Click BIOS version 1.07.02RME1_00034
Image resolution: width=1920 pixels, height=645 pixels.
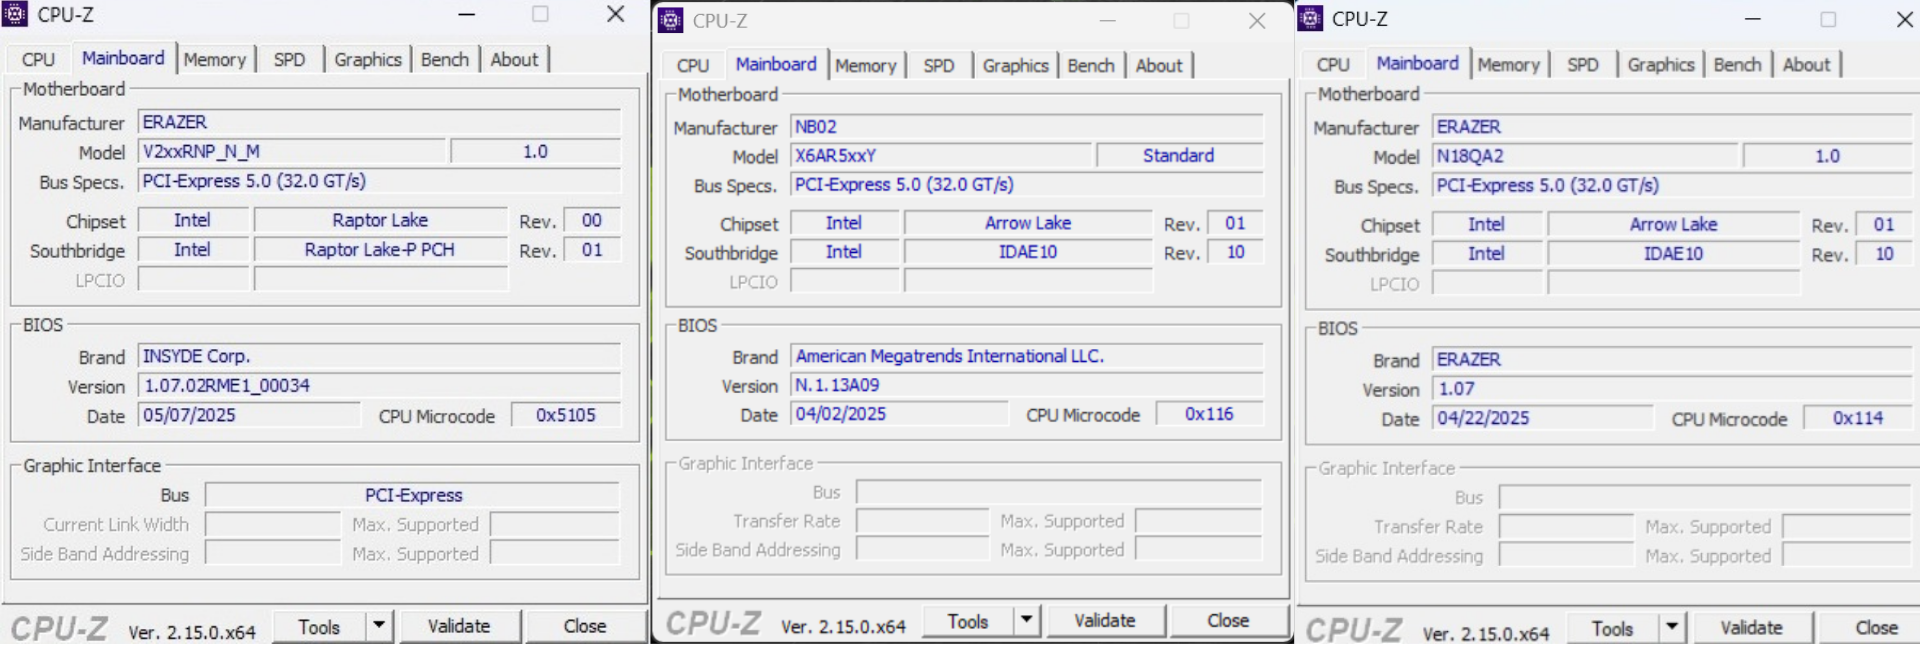pyautogui.click(x=379, y=385)
